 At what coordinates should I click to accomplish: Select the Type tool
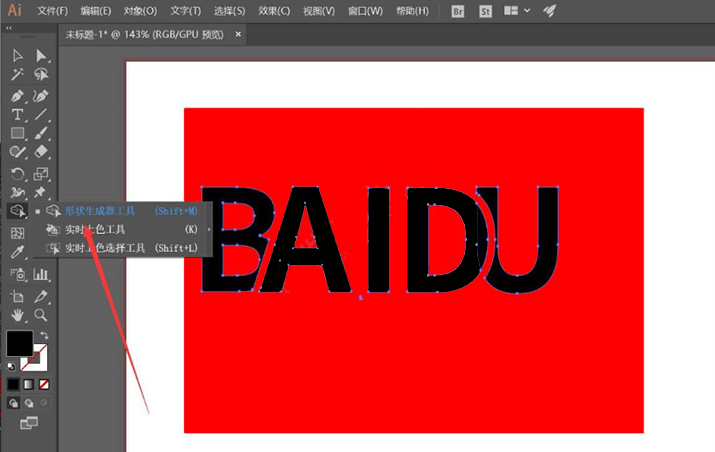tap(17, 114)
